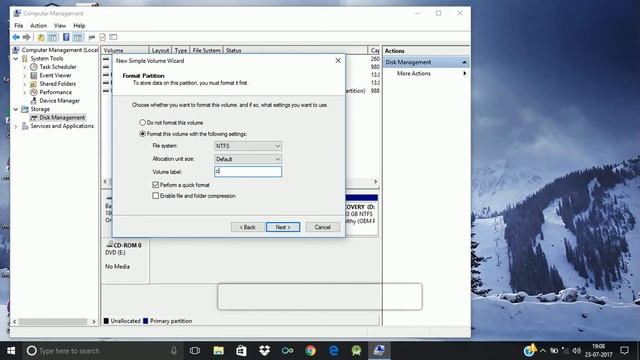Expand Services and Applications node
This screenshot has width=640, height=360.
(16, 127)
